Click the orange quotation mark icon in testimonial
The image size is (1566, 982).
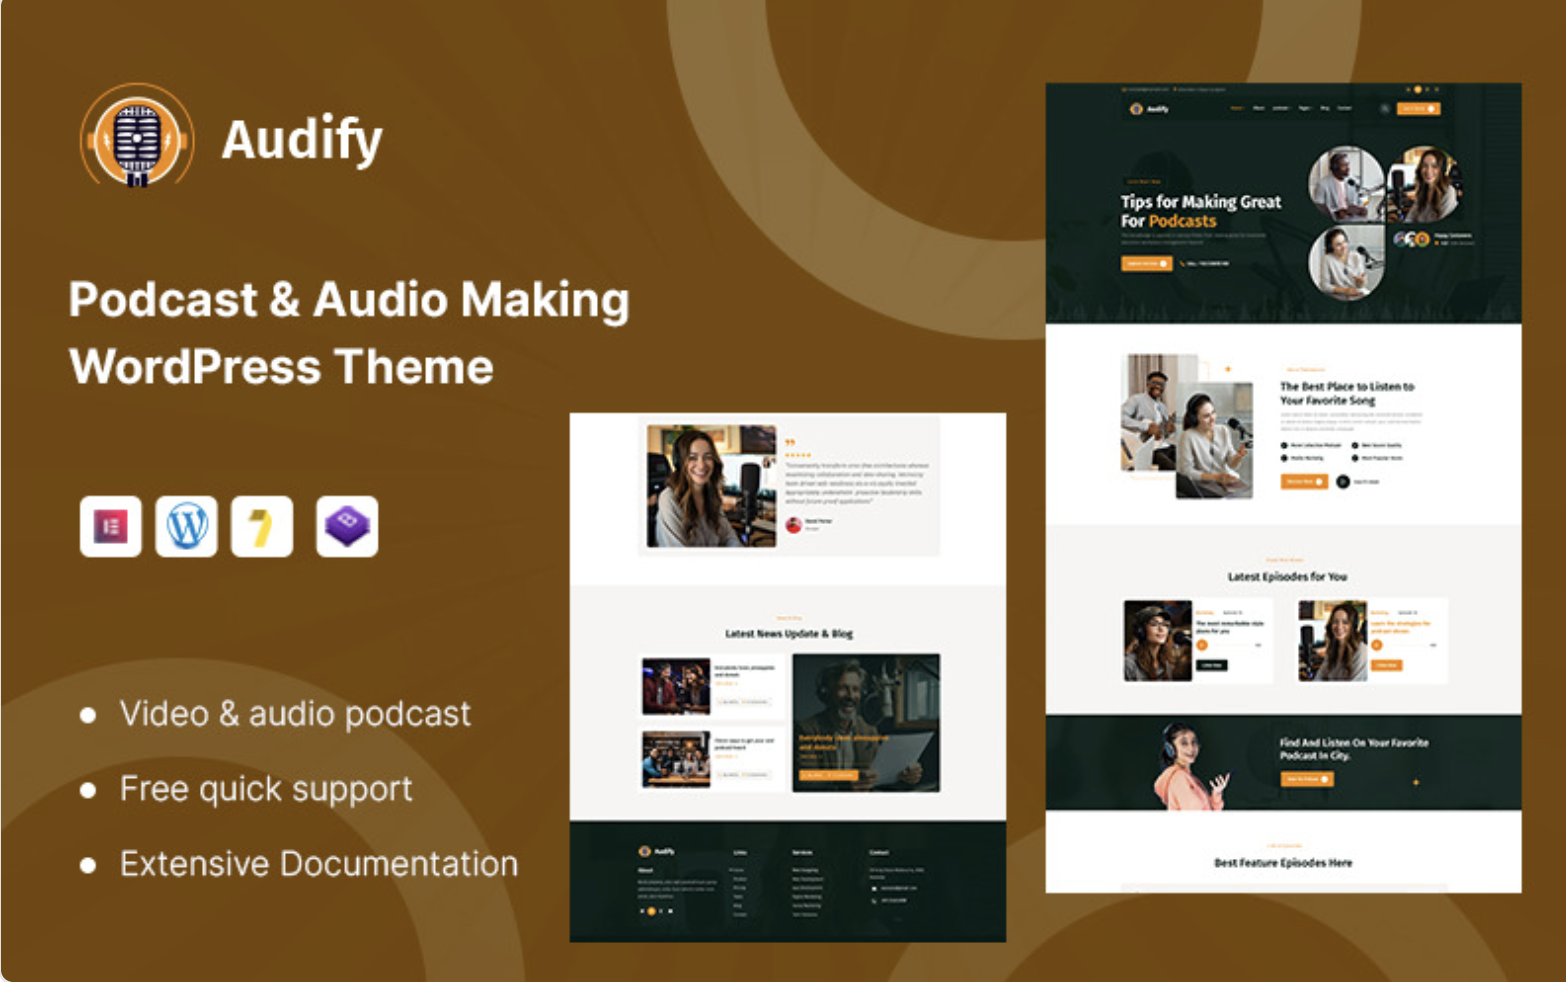(790, 442)
